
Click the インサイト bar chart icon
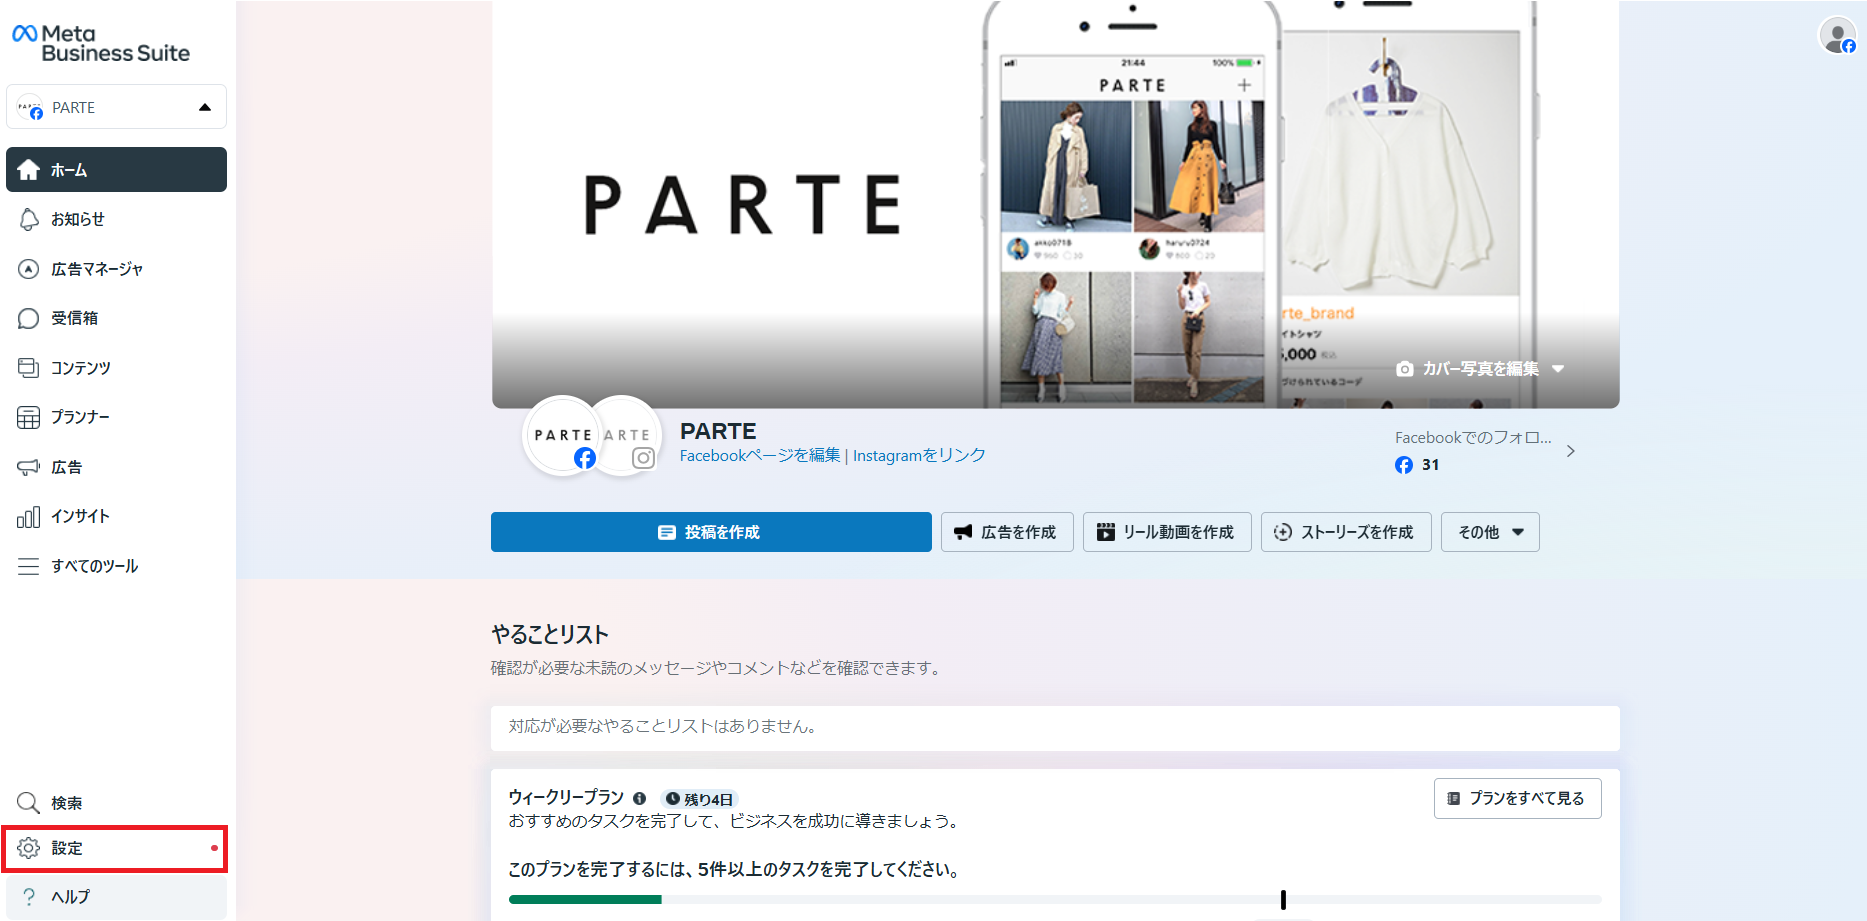pos(28,516)
